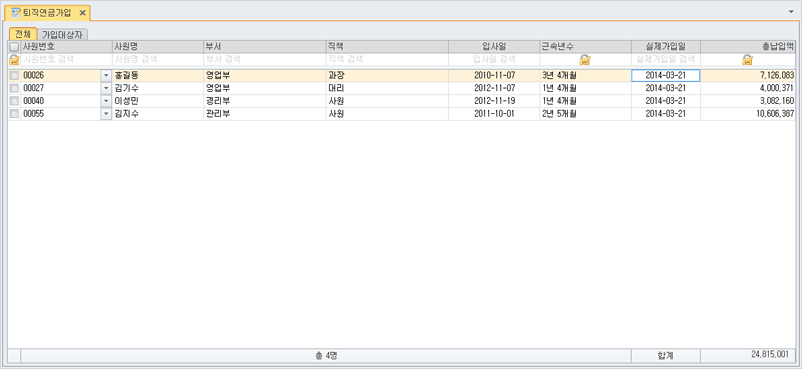The width and height of the screenshot is (802, 369).
Task: Click total payment 3,082,160
Action: pos(777,101)
